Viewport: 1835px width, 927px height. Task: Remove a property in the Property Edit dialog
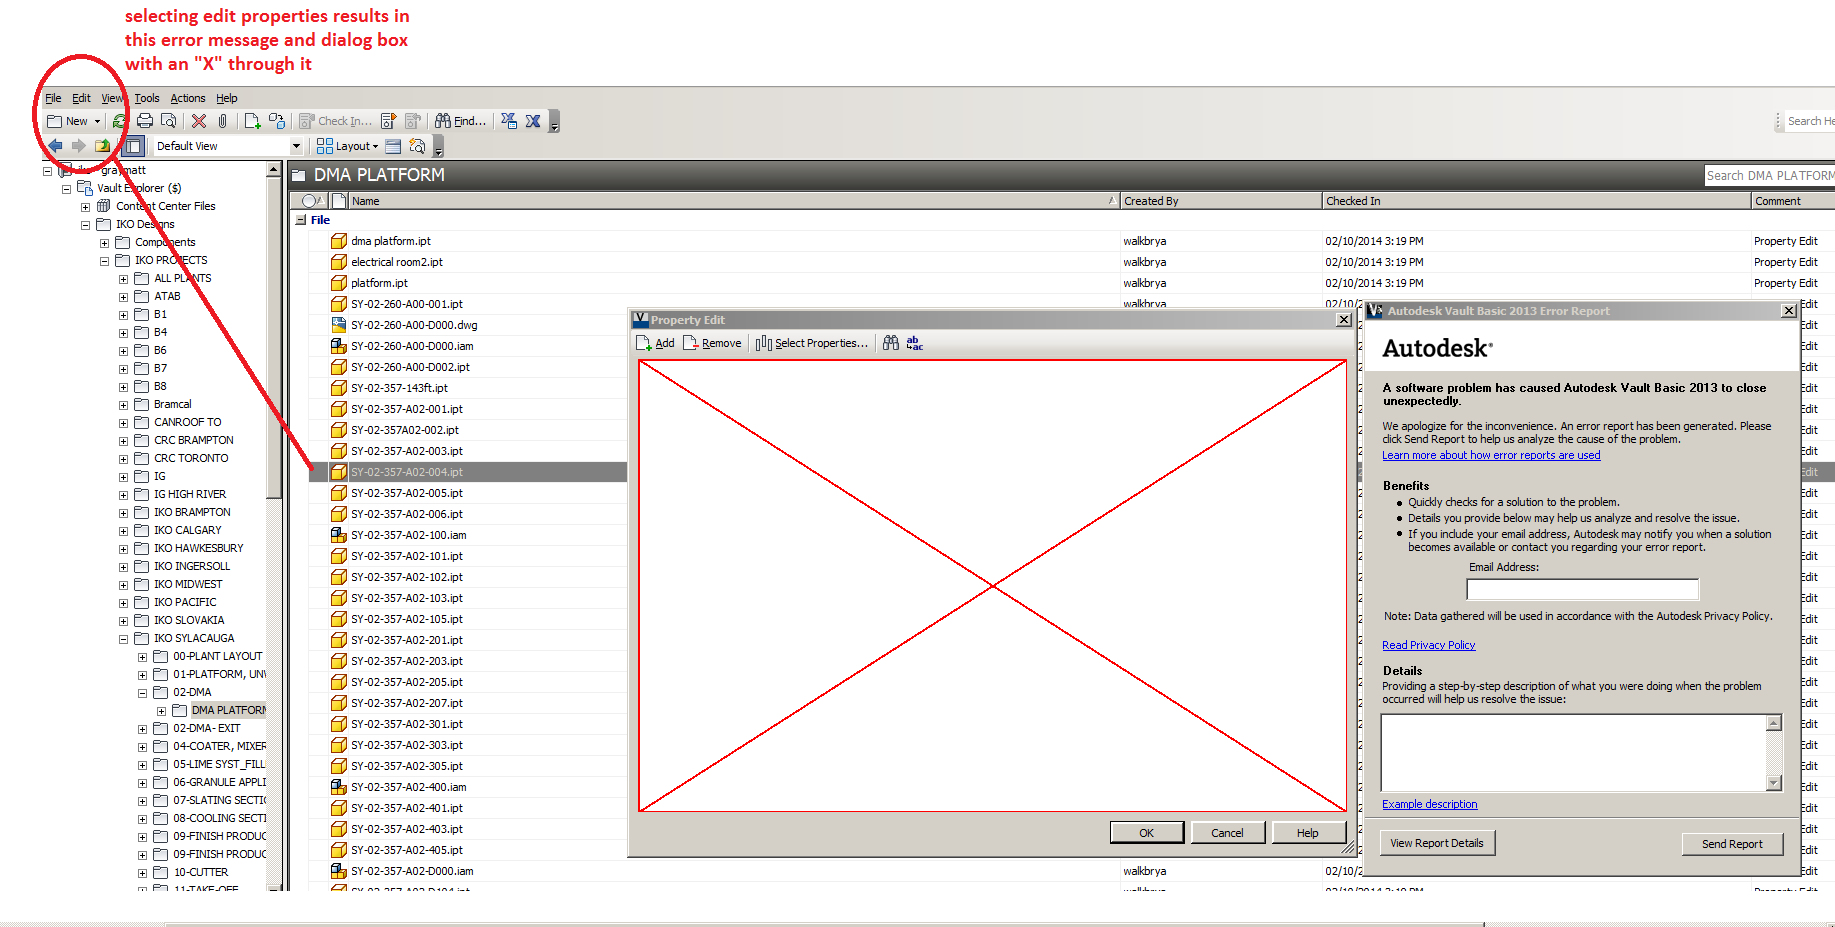712,343
